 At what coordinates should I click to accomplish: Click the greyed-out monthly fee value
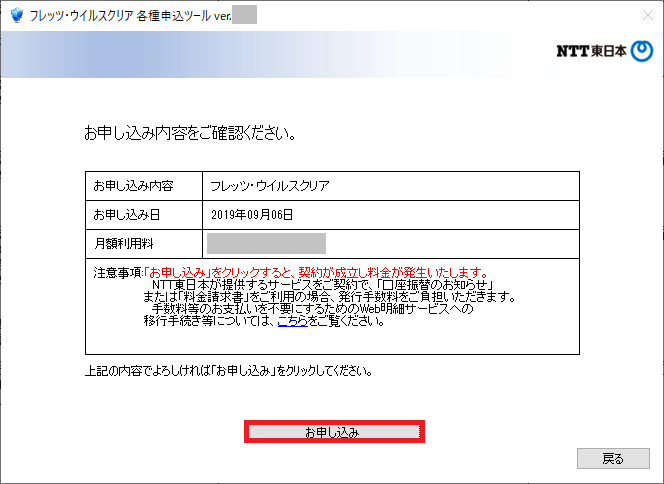pos(266,243)
